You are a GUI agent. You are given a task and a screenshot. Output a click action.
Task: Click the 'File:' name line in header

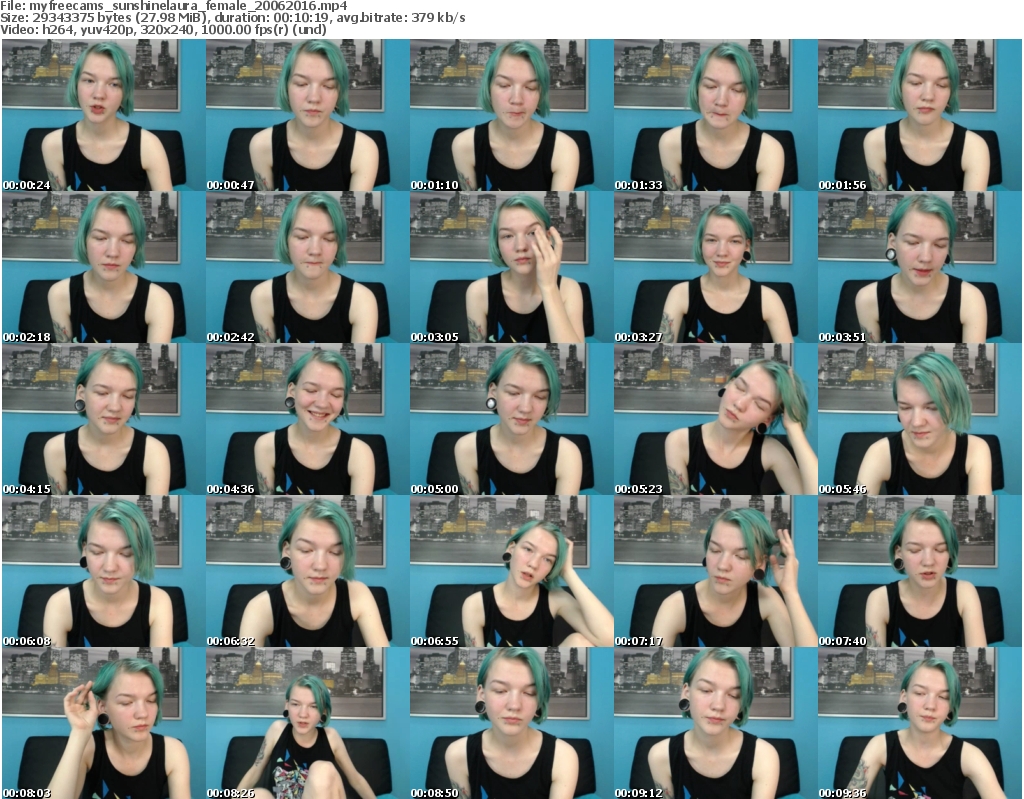174,6
